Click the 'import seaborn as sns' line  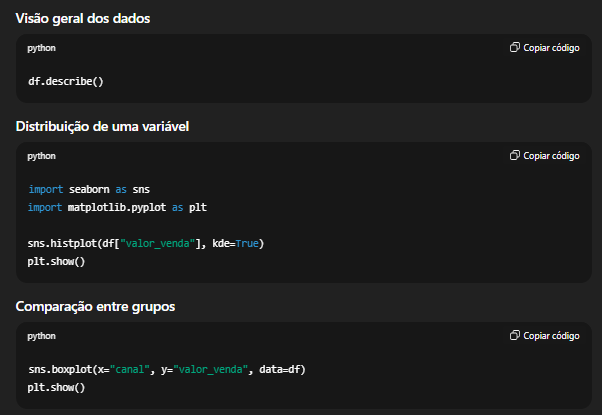click(x=89, y=189)
